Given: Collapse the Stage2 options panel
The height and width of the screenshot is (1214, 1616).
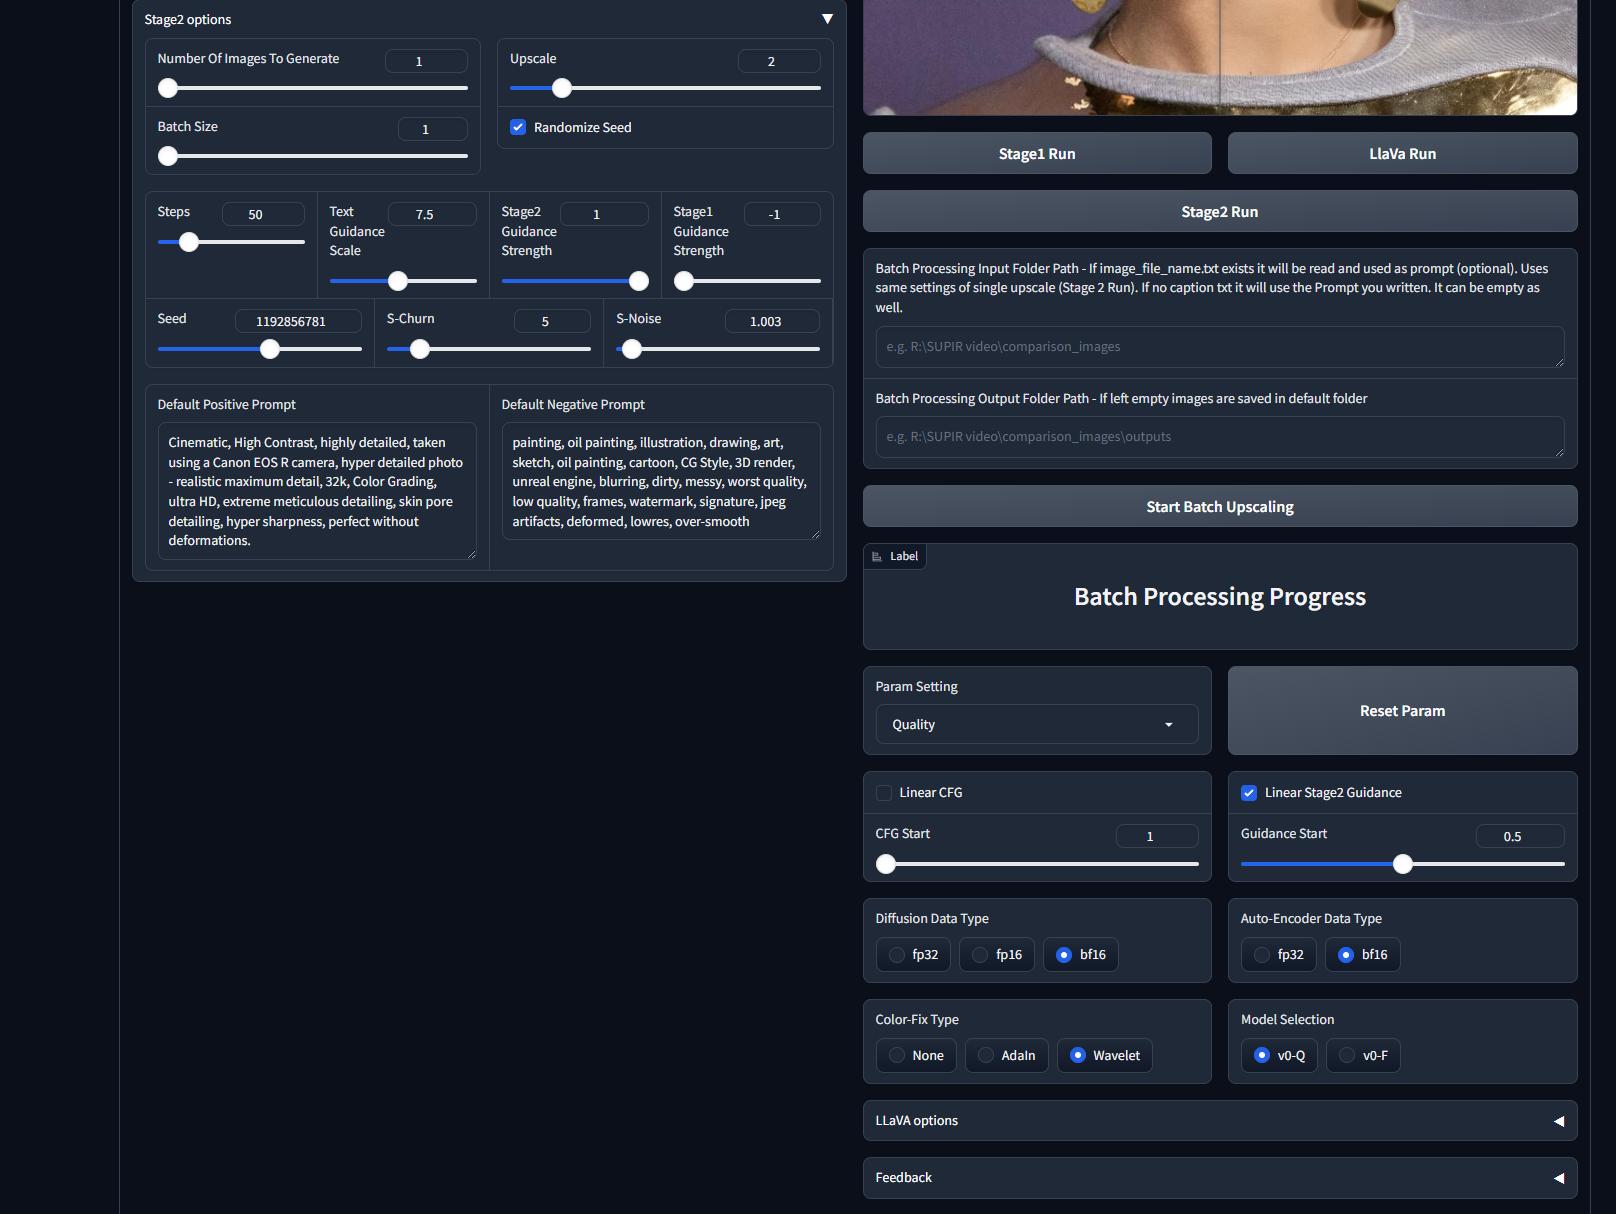Looking at the screenshot, I should click(827, 18).
